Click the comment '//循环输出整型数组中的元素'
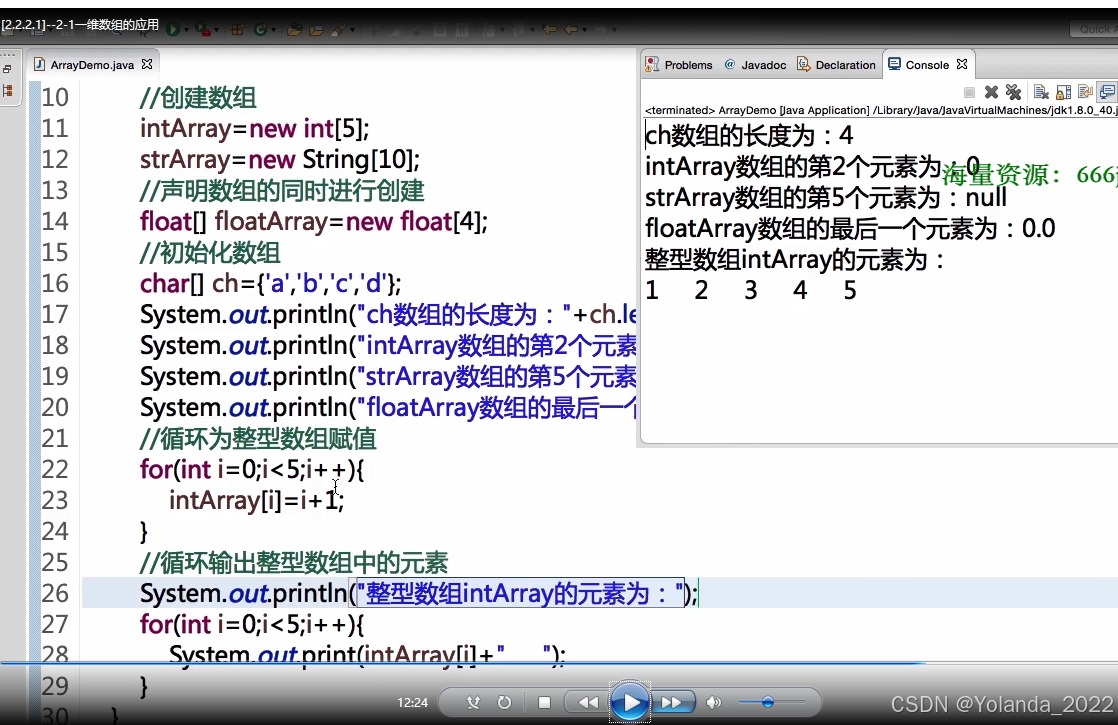This screenshot has height=725, width=1118. click(x=294, y=563)
